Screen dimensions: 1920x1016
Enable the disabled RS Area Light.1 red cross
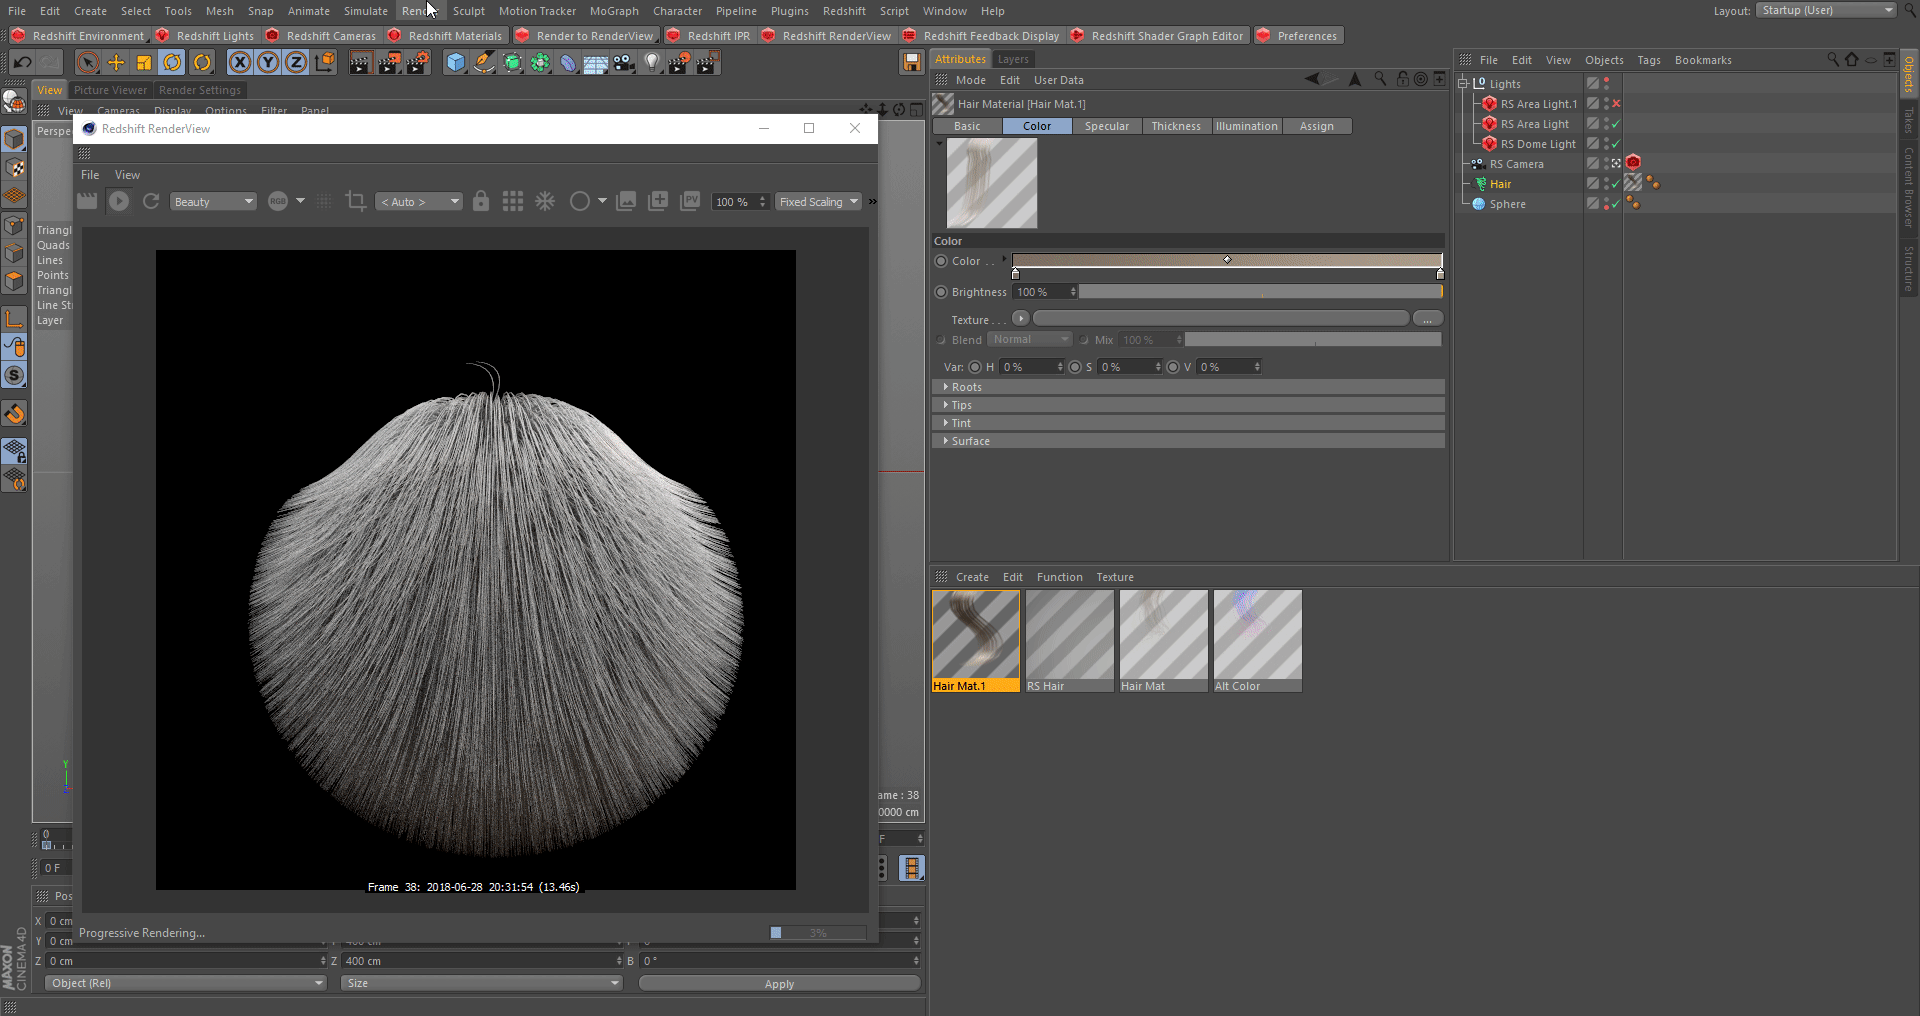[x=1616, y=104]
